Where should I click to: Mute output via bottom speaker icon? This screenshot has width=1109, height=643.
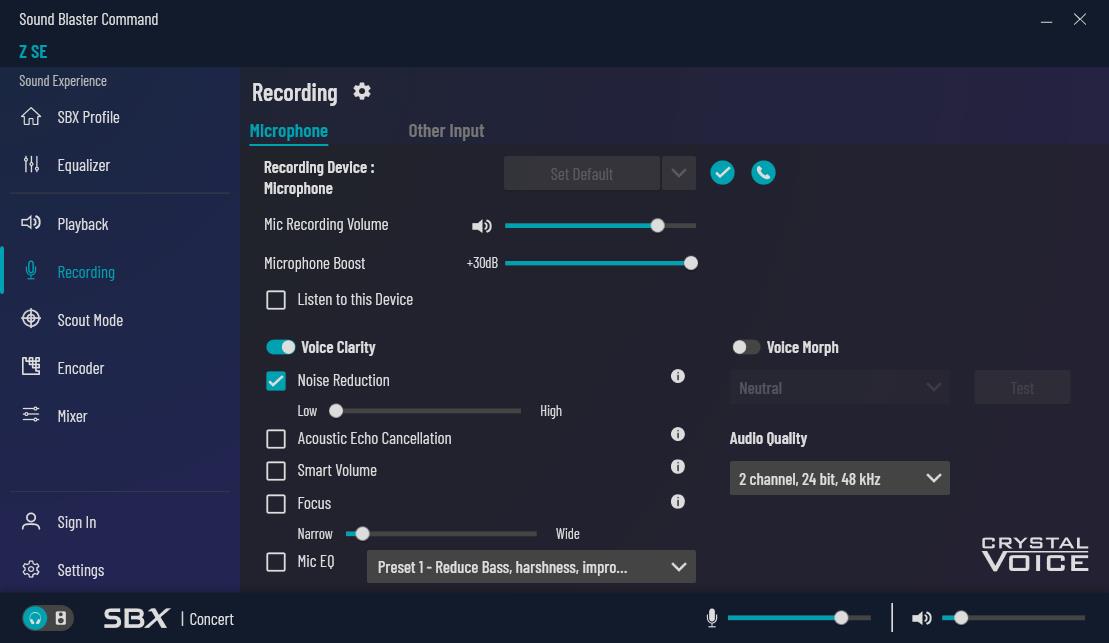click(x=921, y=618)
